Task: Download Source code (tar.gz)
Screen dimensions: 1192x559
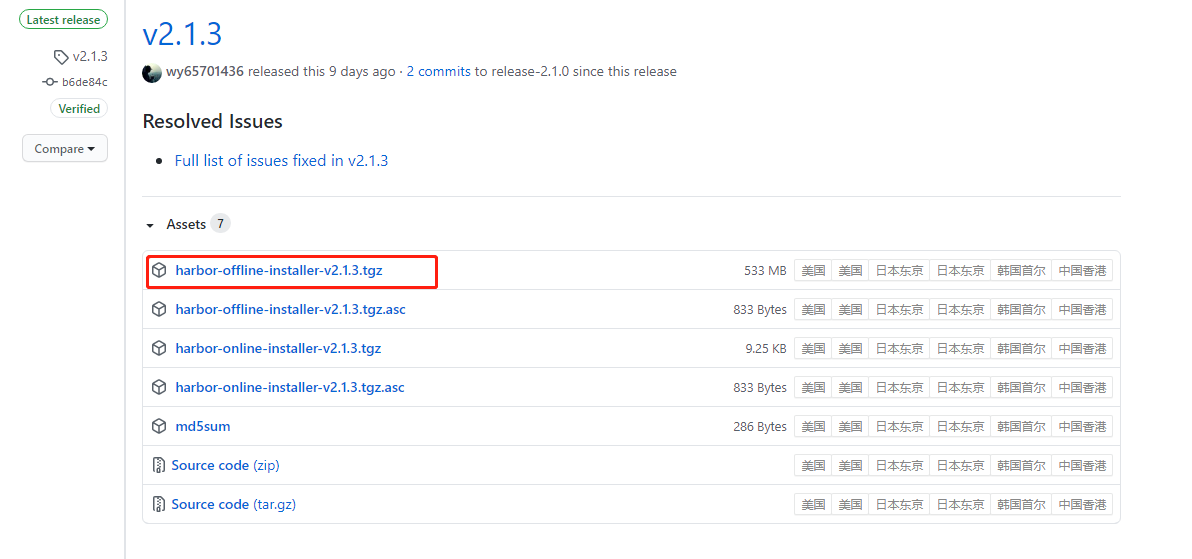Action: pyautogui.click(x=233, y=503)
